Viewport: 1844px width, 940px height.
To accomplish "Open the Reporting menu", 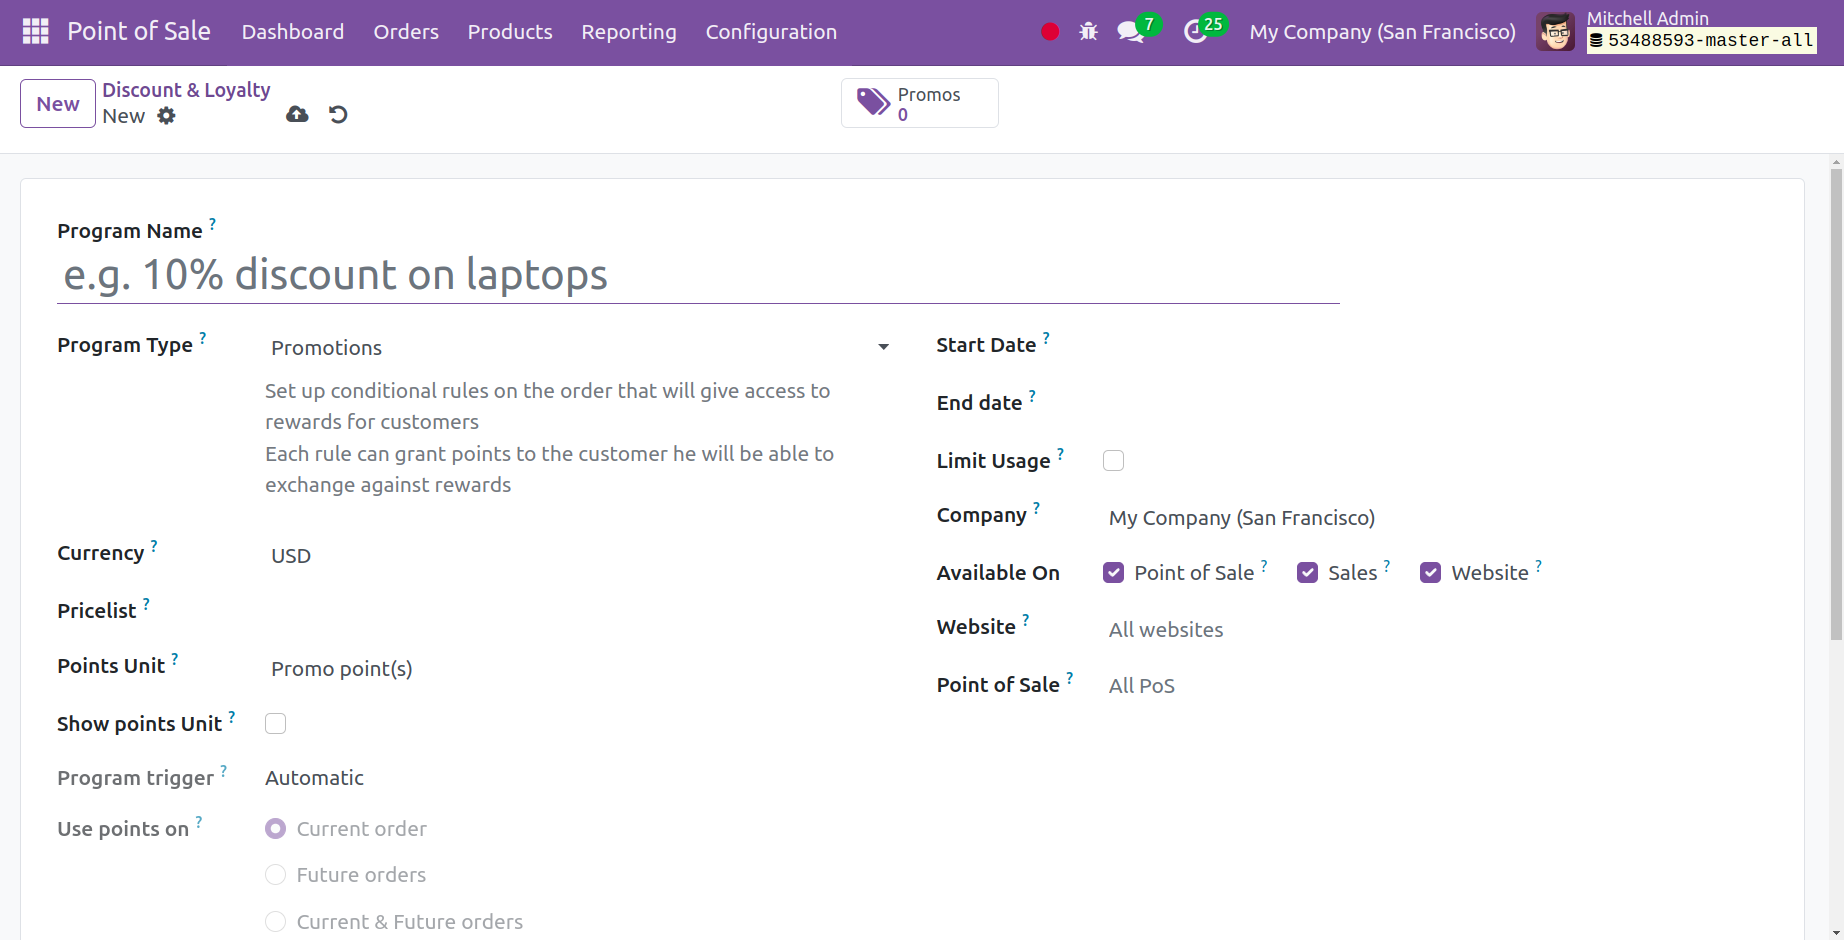I will [x=628, y=32].
